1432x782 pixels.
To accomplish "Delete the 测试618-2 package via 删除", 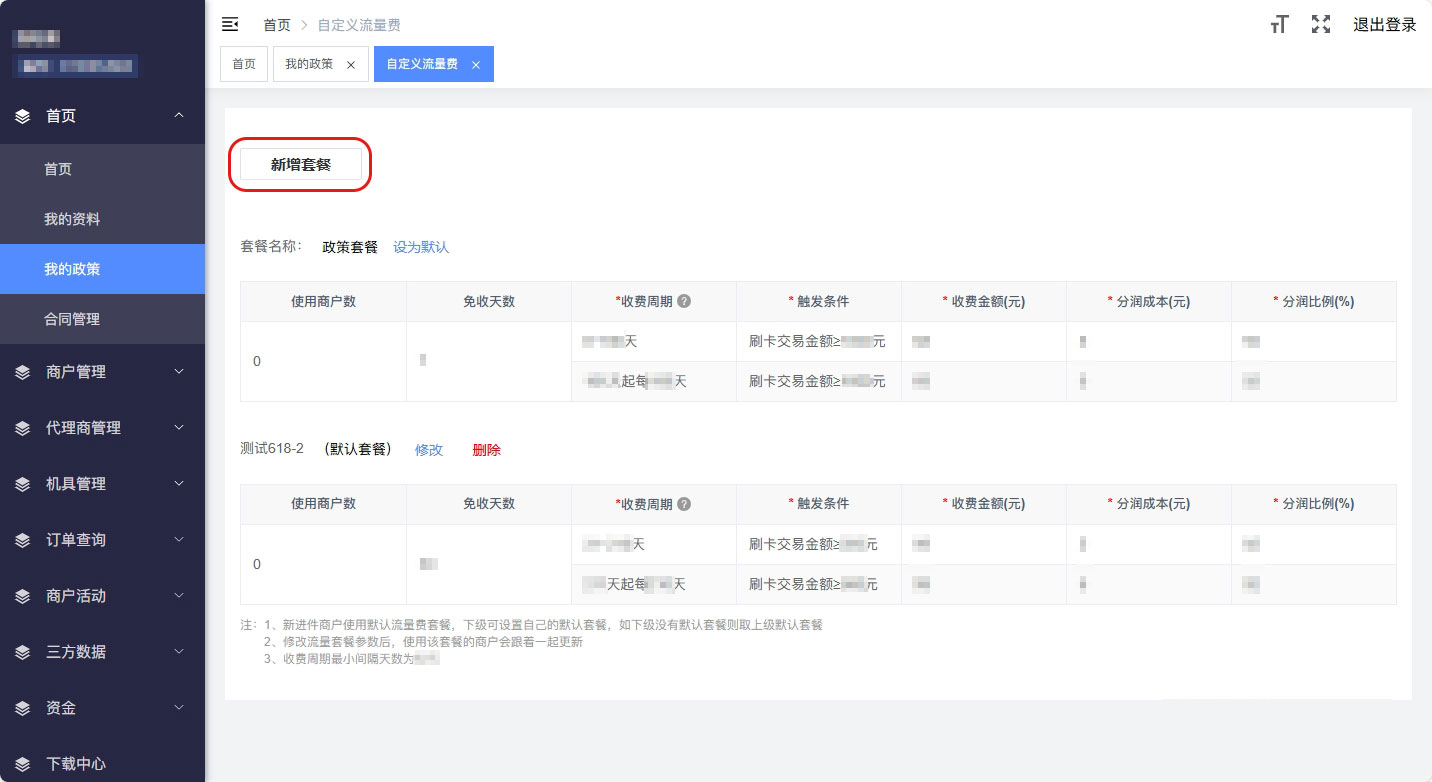I will click(487, 450).
